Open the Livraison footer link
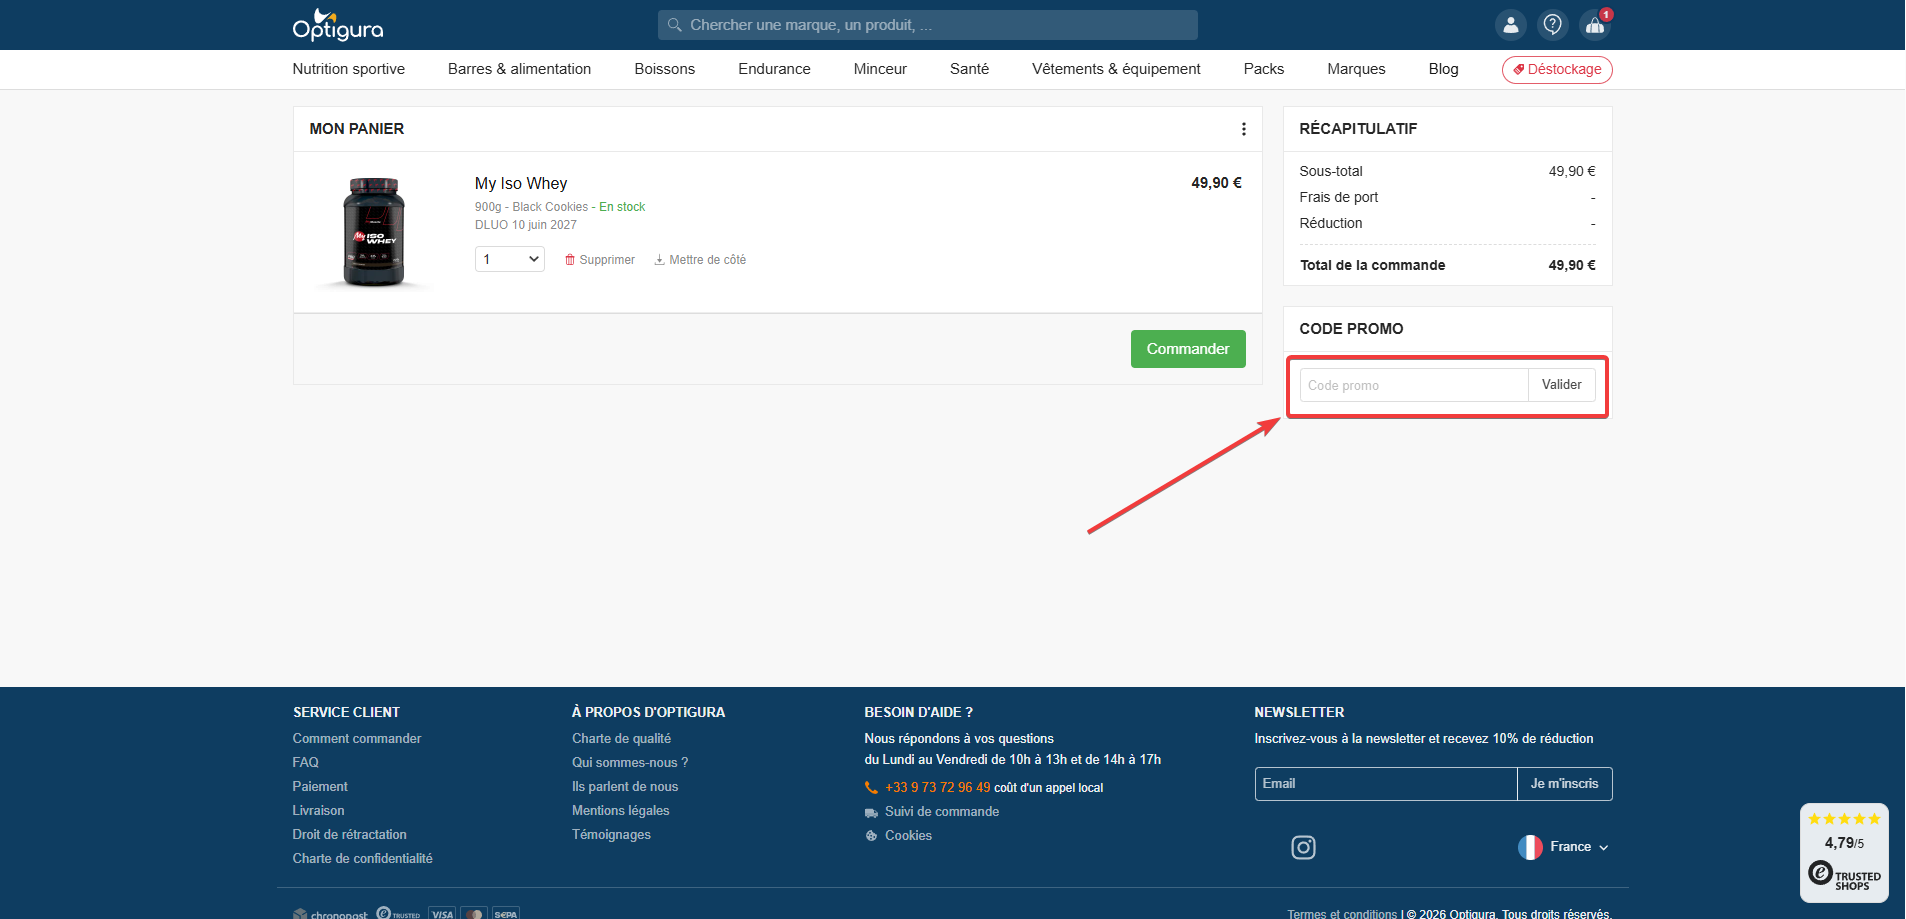 tap(318, 811)
